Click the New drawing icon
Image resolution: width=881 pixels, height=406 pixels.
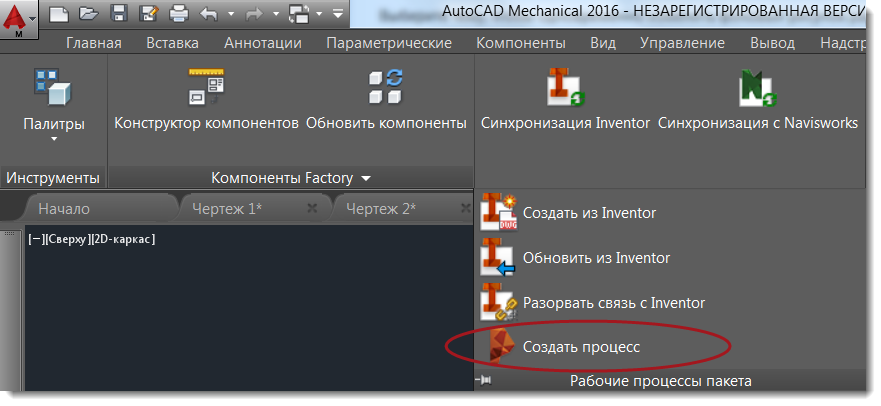59,13
